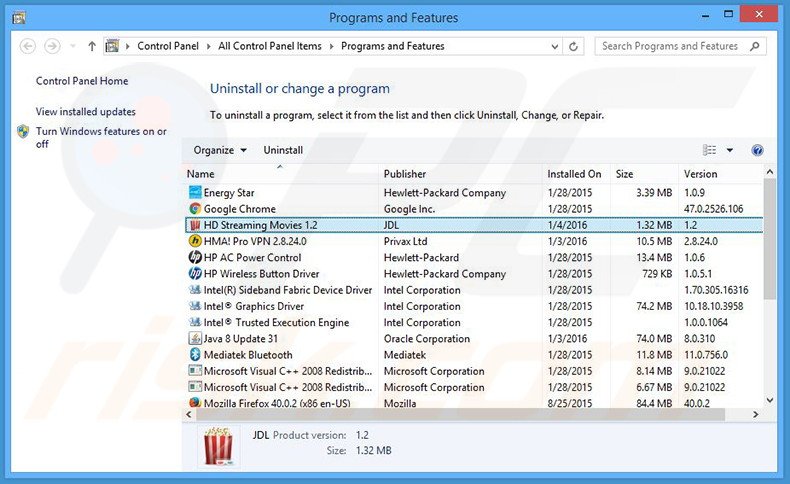
Task: Click the Oracle Corporation publisher cell
Action: point(427,338)
